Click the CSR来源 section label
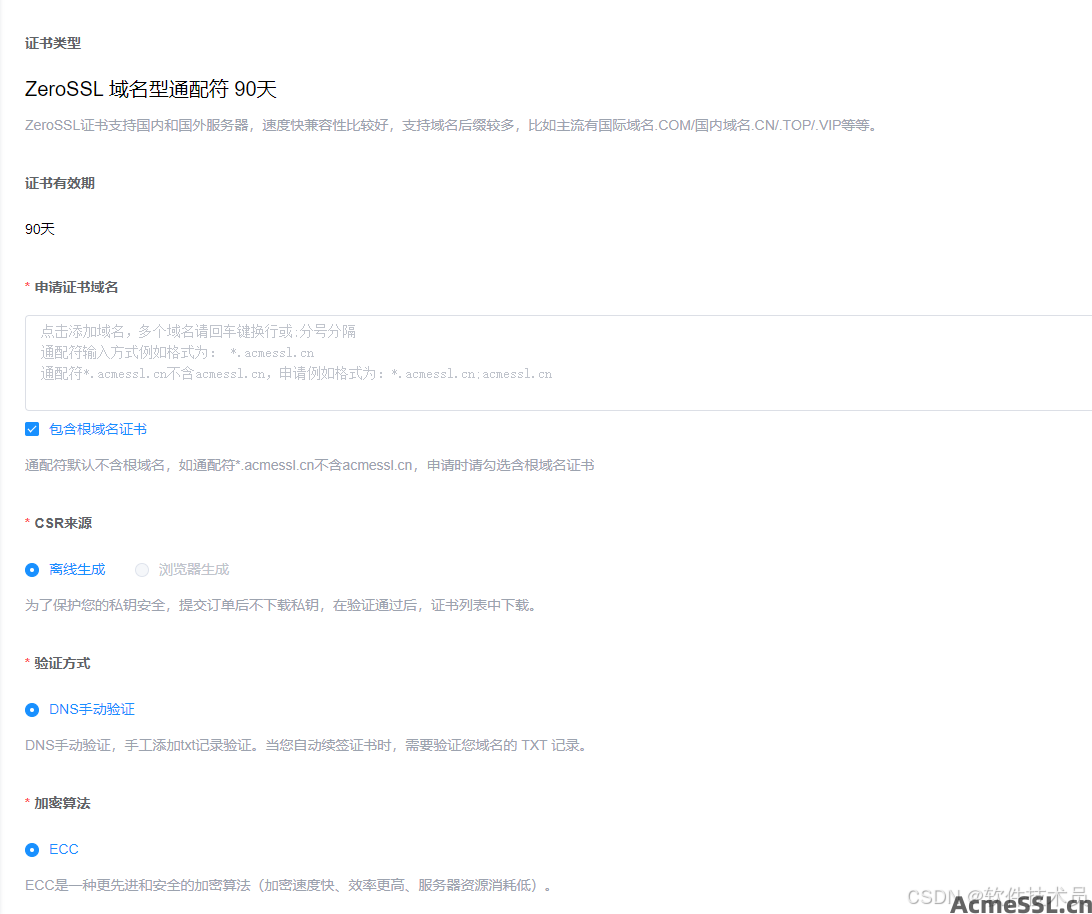This screenshot has height=914, width=1092. pos(63,523)
